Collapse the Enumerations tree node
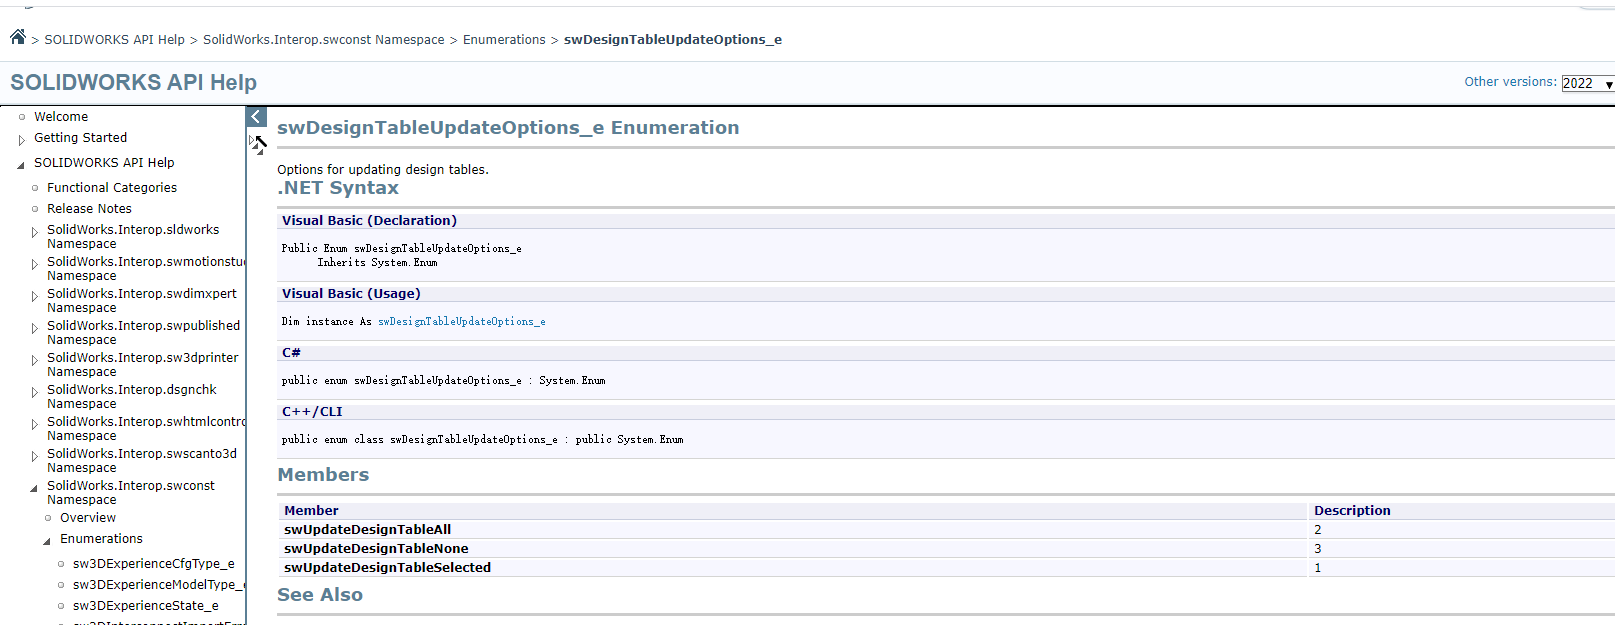The height and width of the screenshot is (625, 1615). pos(47,541)
